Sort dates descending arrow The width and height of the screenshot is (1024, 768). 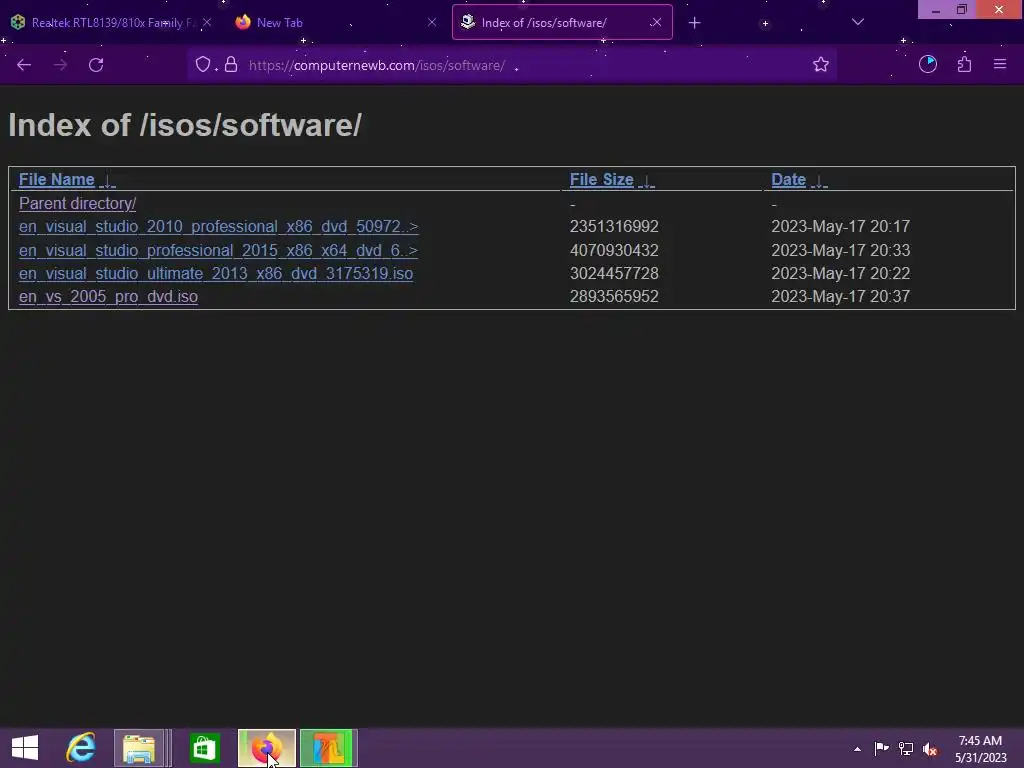pyautogui.click(x=819, y=181)
